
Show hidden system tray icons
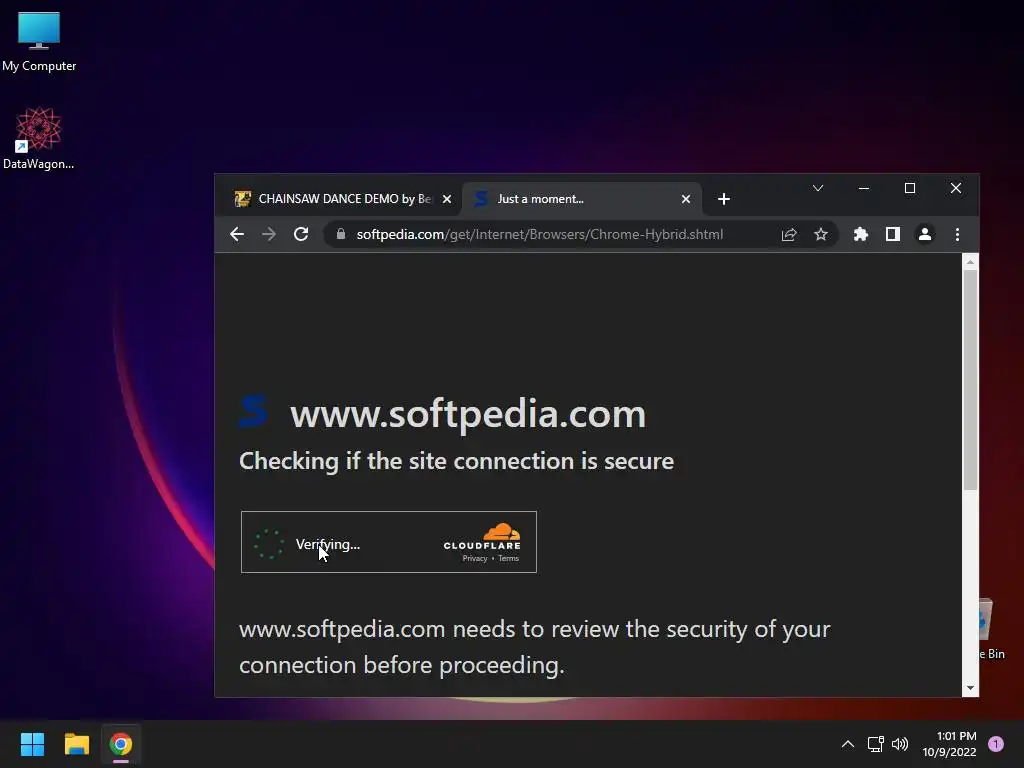pos(848,744)
